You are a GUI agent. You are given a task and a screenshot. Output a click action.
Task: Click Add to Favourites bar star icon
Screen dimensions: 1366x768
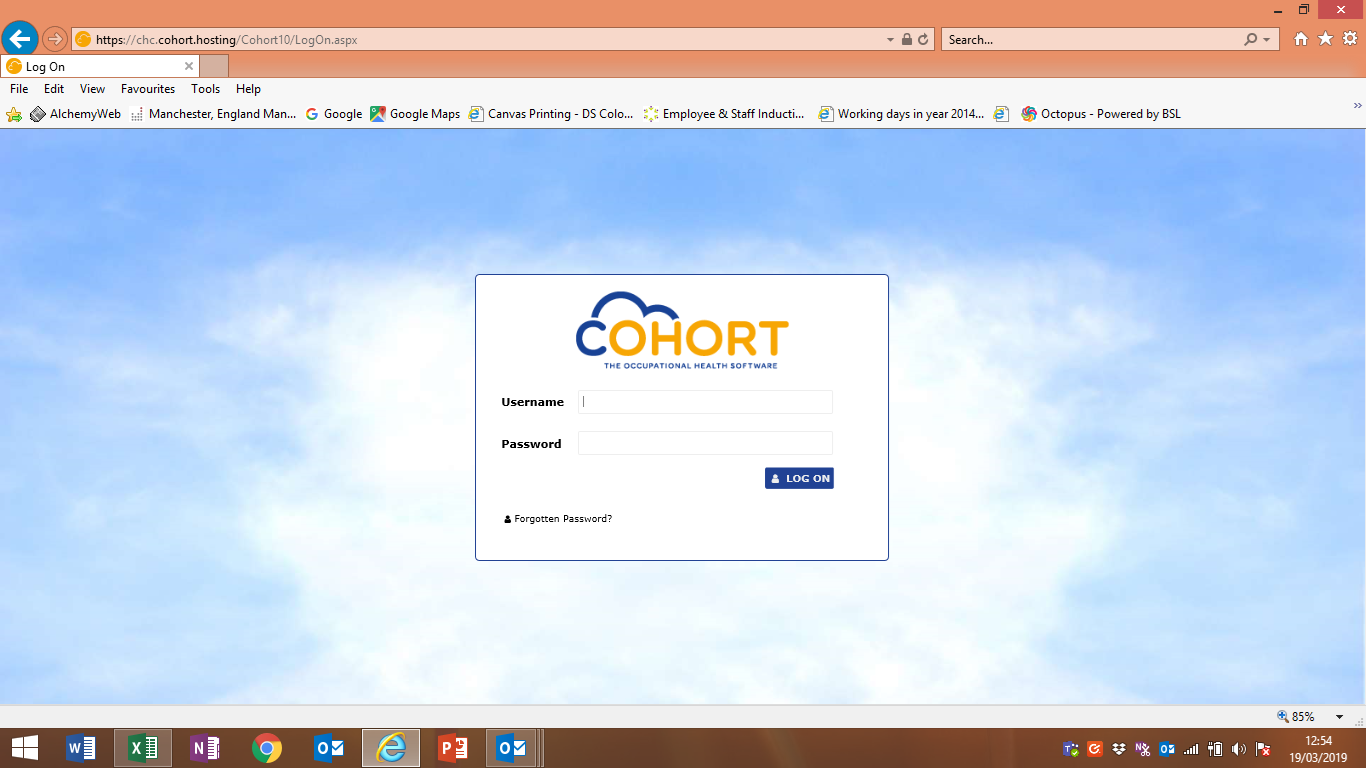point(14,114)
